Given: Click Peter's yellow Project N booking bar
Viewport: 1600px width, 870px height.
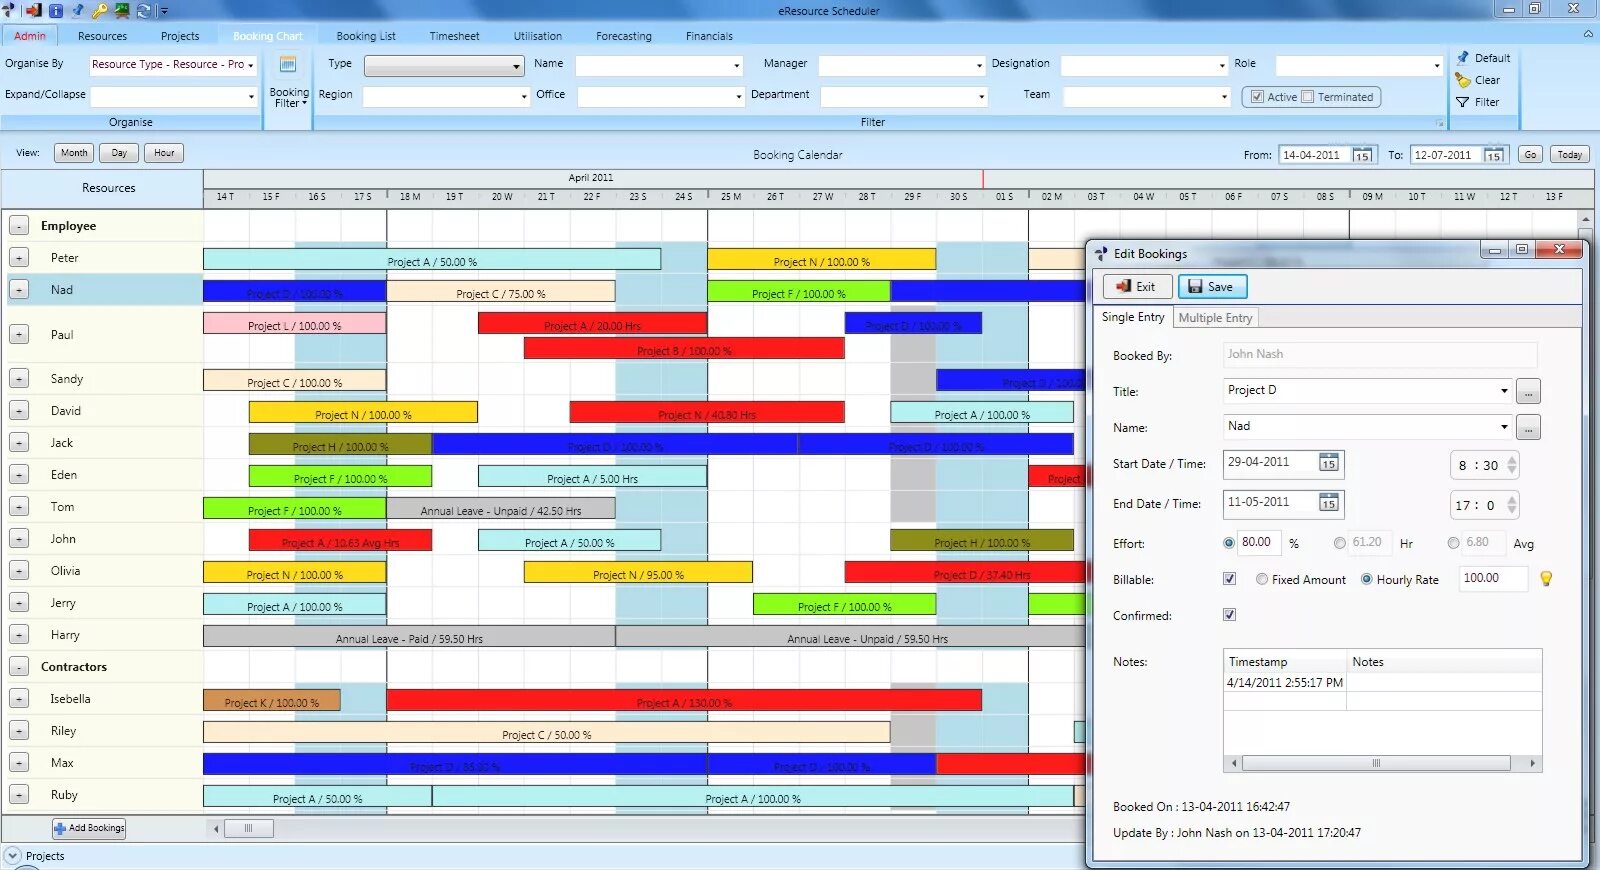Looking at the screenshot, I should tap(821, 260).
